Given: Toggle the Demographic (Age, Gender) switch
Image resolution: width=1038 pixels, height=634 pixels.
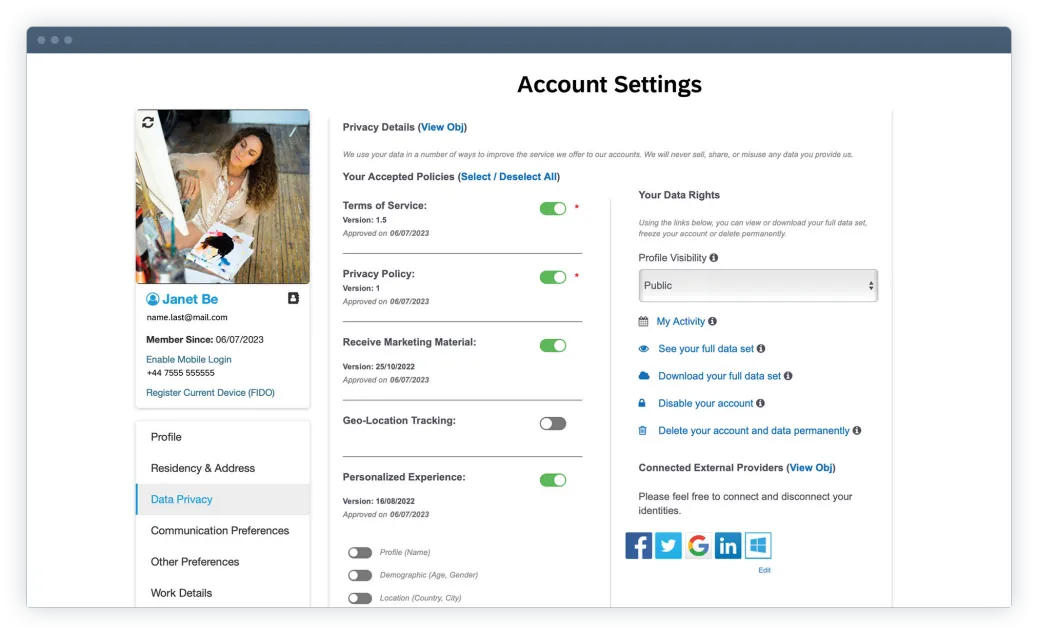Looking at the screenshot, I should pyautogui.click(x=360, y=575).
